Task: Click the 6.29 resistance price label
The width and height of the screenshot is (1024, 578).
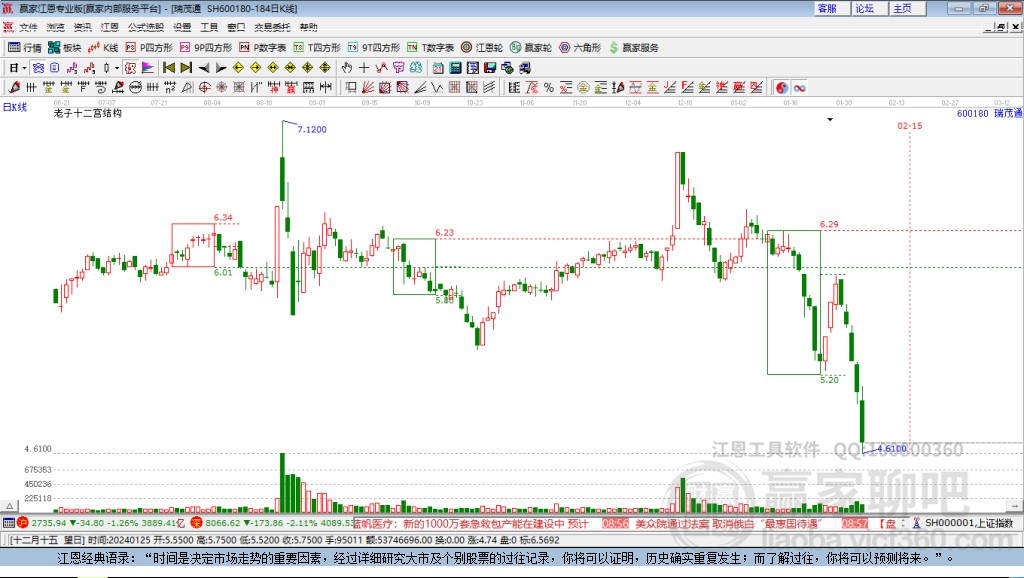Action: pyautogui.click(x=829, y=224)
